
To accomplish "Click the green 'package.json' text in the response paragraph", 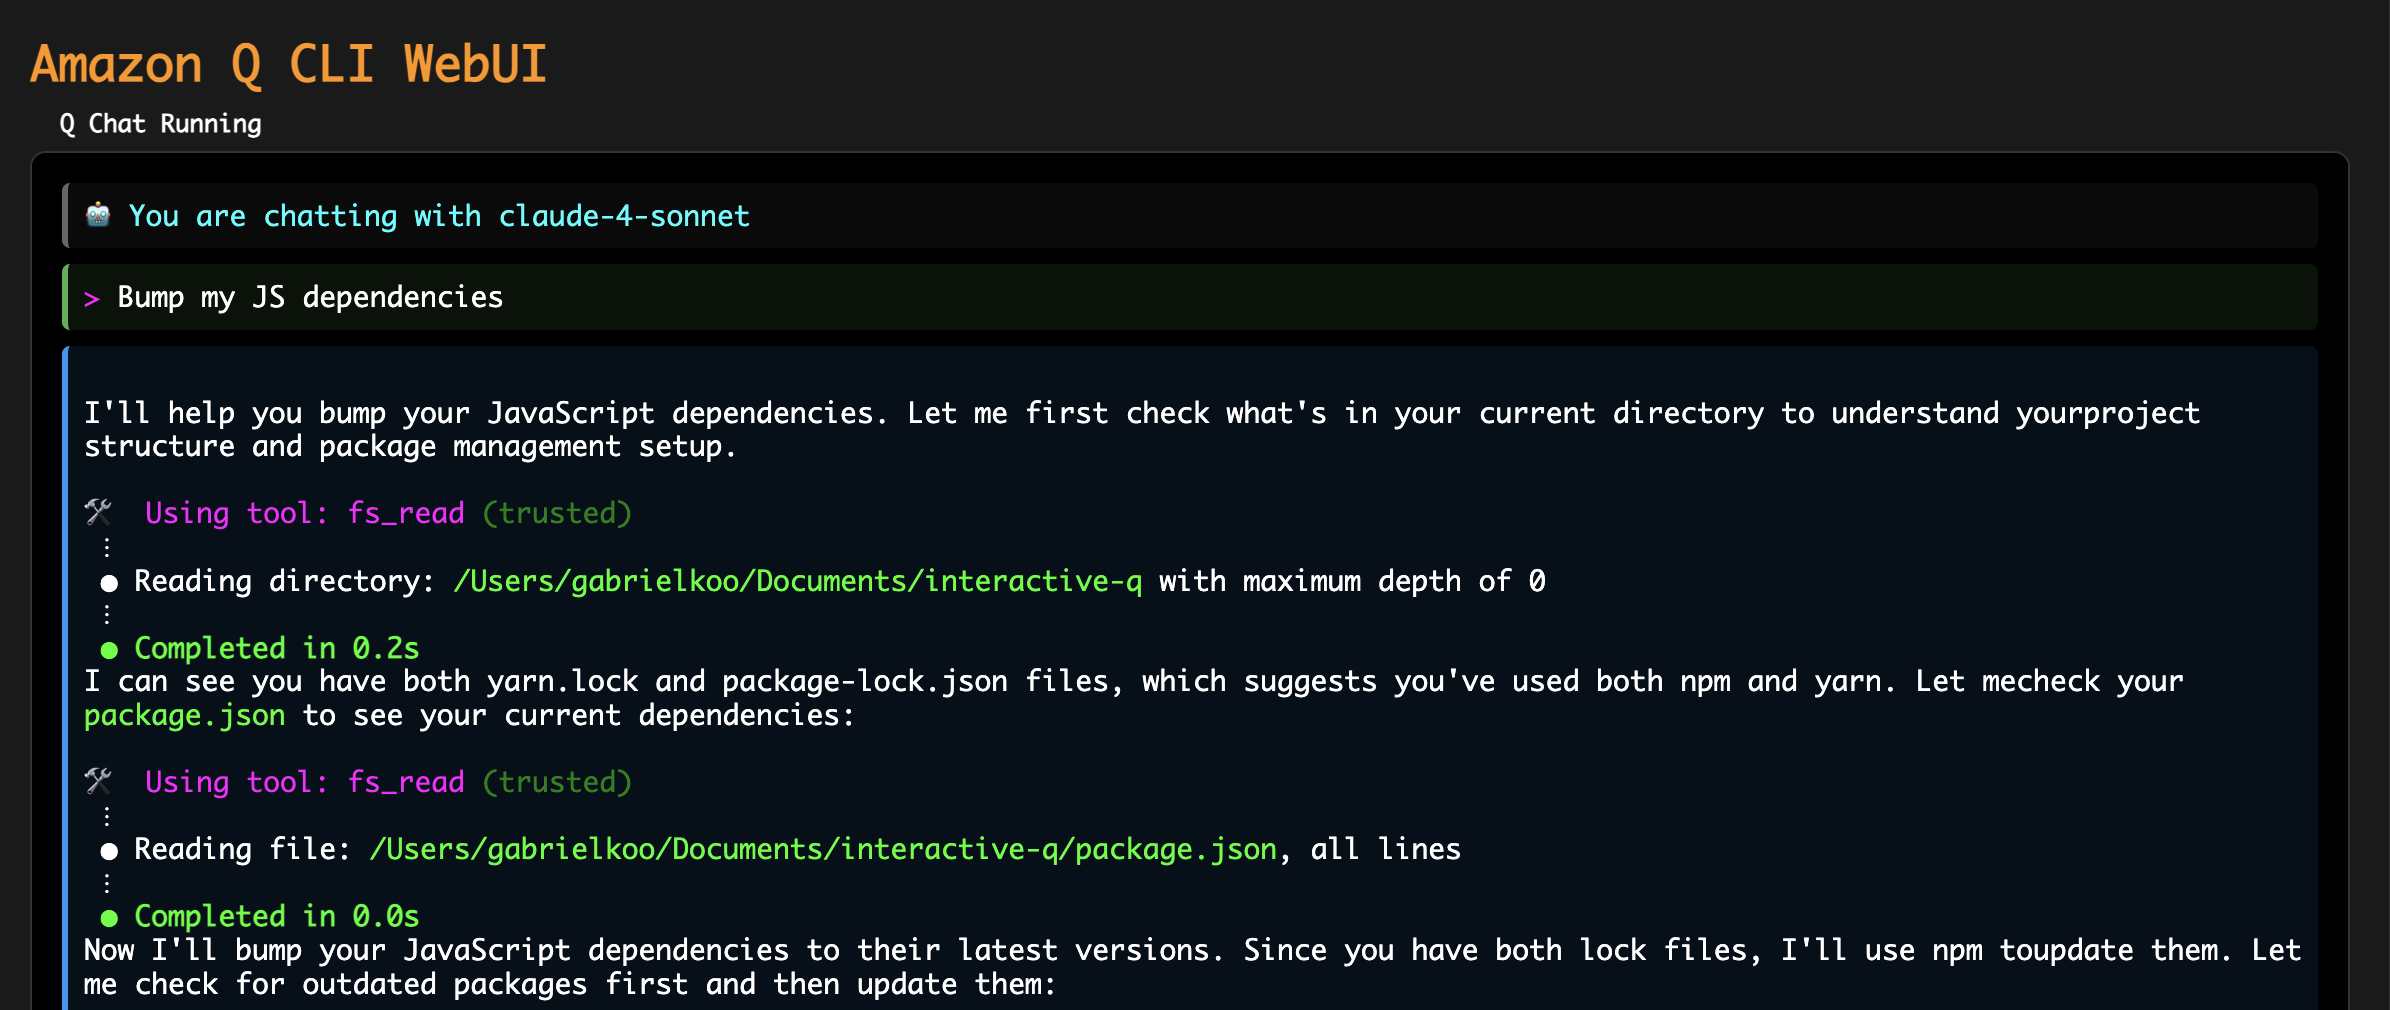I will point(184,716).
